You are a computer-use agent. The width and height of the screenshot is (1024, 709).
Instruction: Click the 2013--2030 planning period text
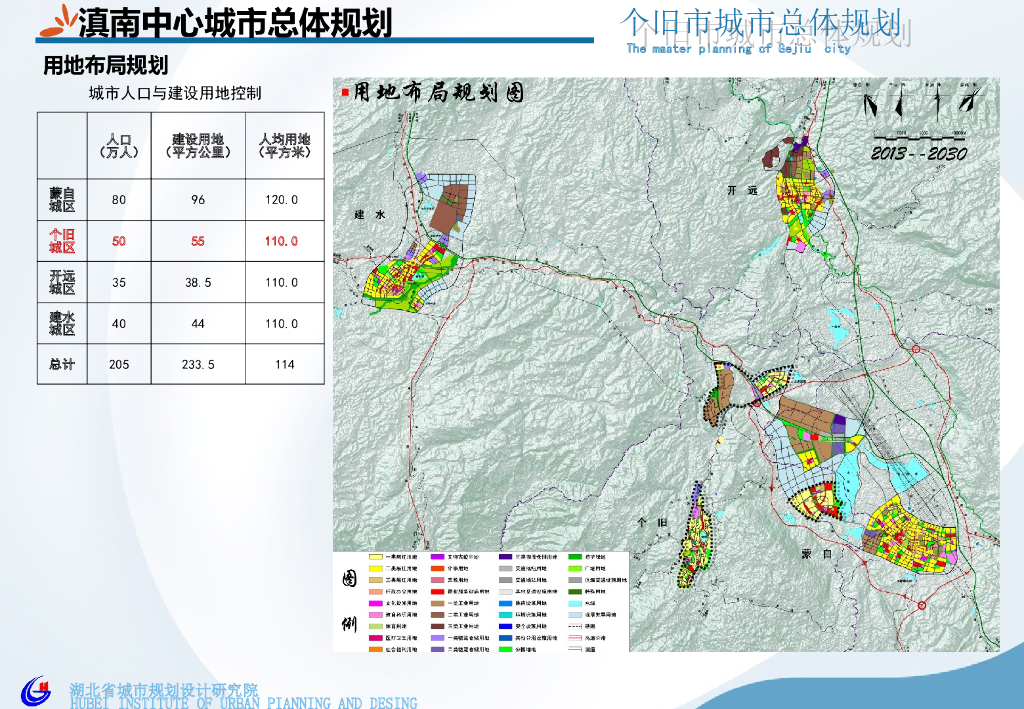click(x=919, y=154)
